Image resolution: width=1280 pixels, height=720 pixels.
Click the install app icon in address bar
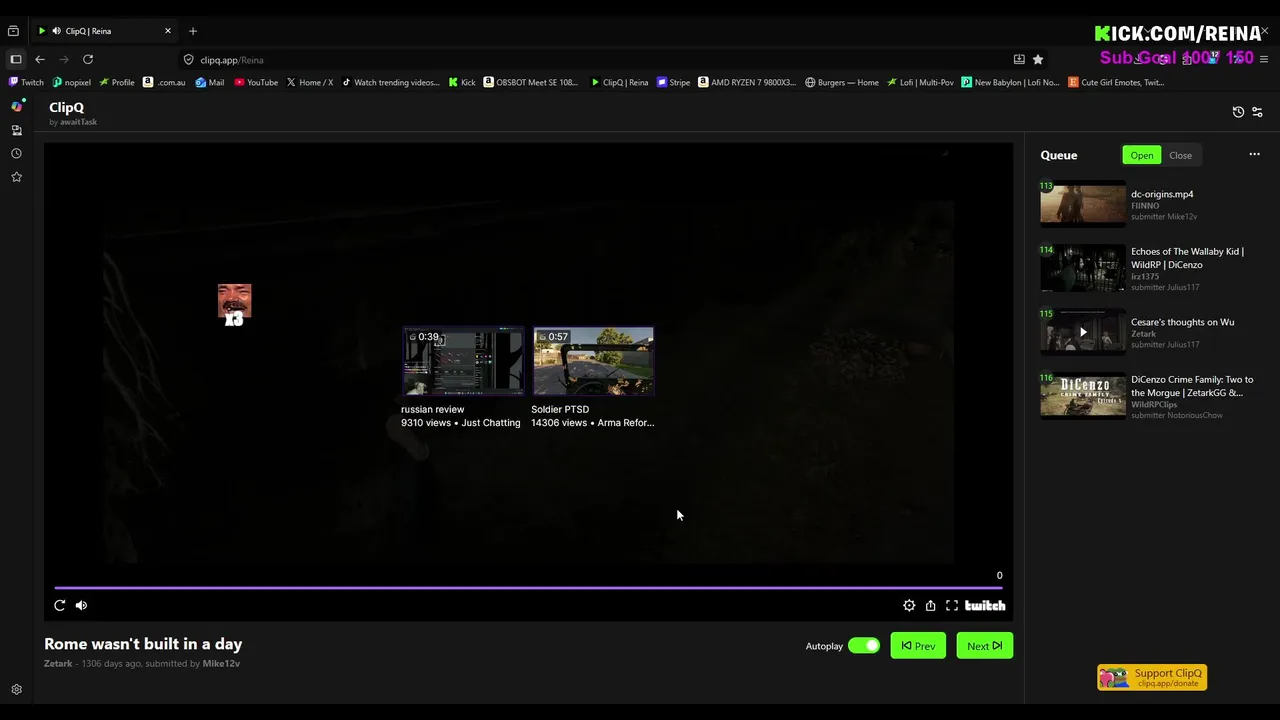pos(1019,59)
